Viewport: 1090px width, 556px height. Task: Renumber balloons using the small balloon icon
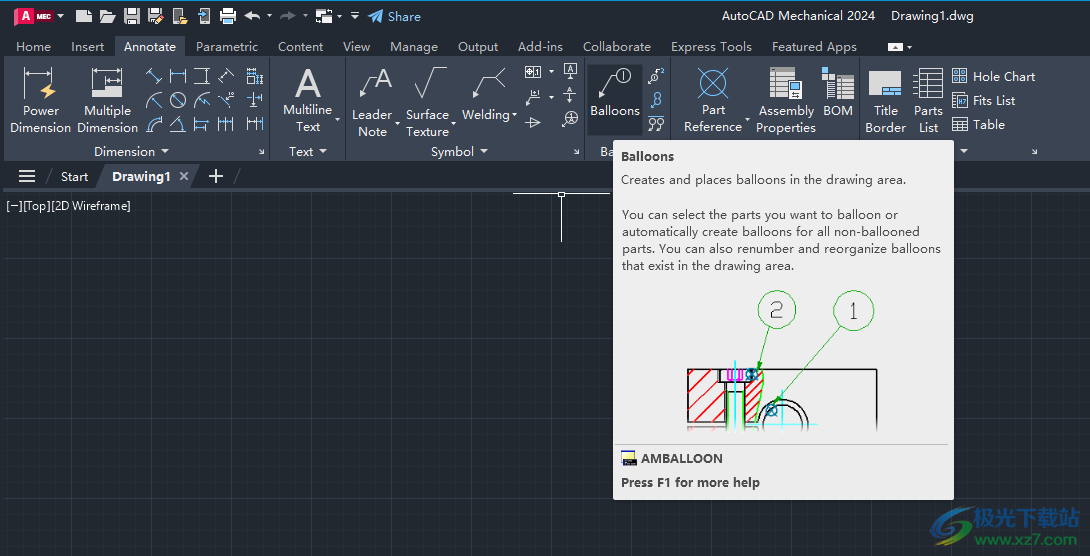[656, 76]
